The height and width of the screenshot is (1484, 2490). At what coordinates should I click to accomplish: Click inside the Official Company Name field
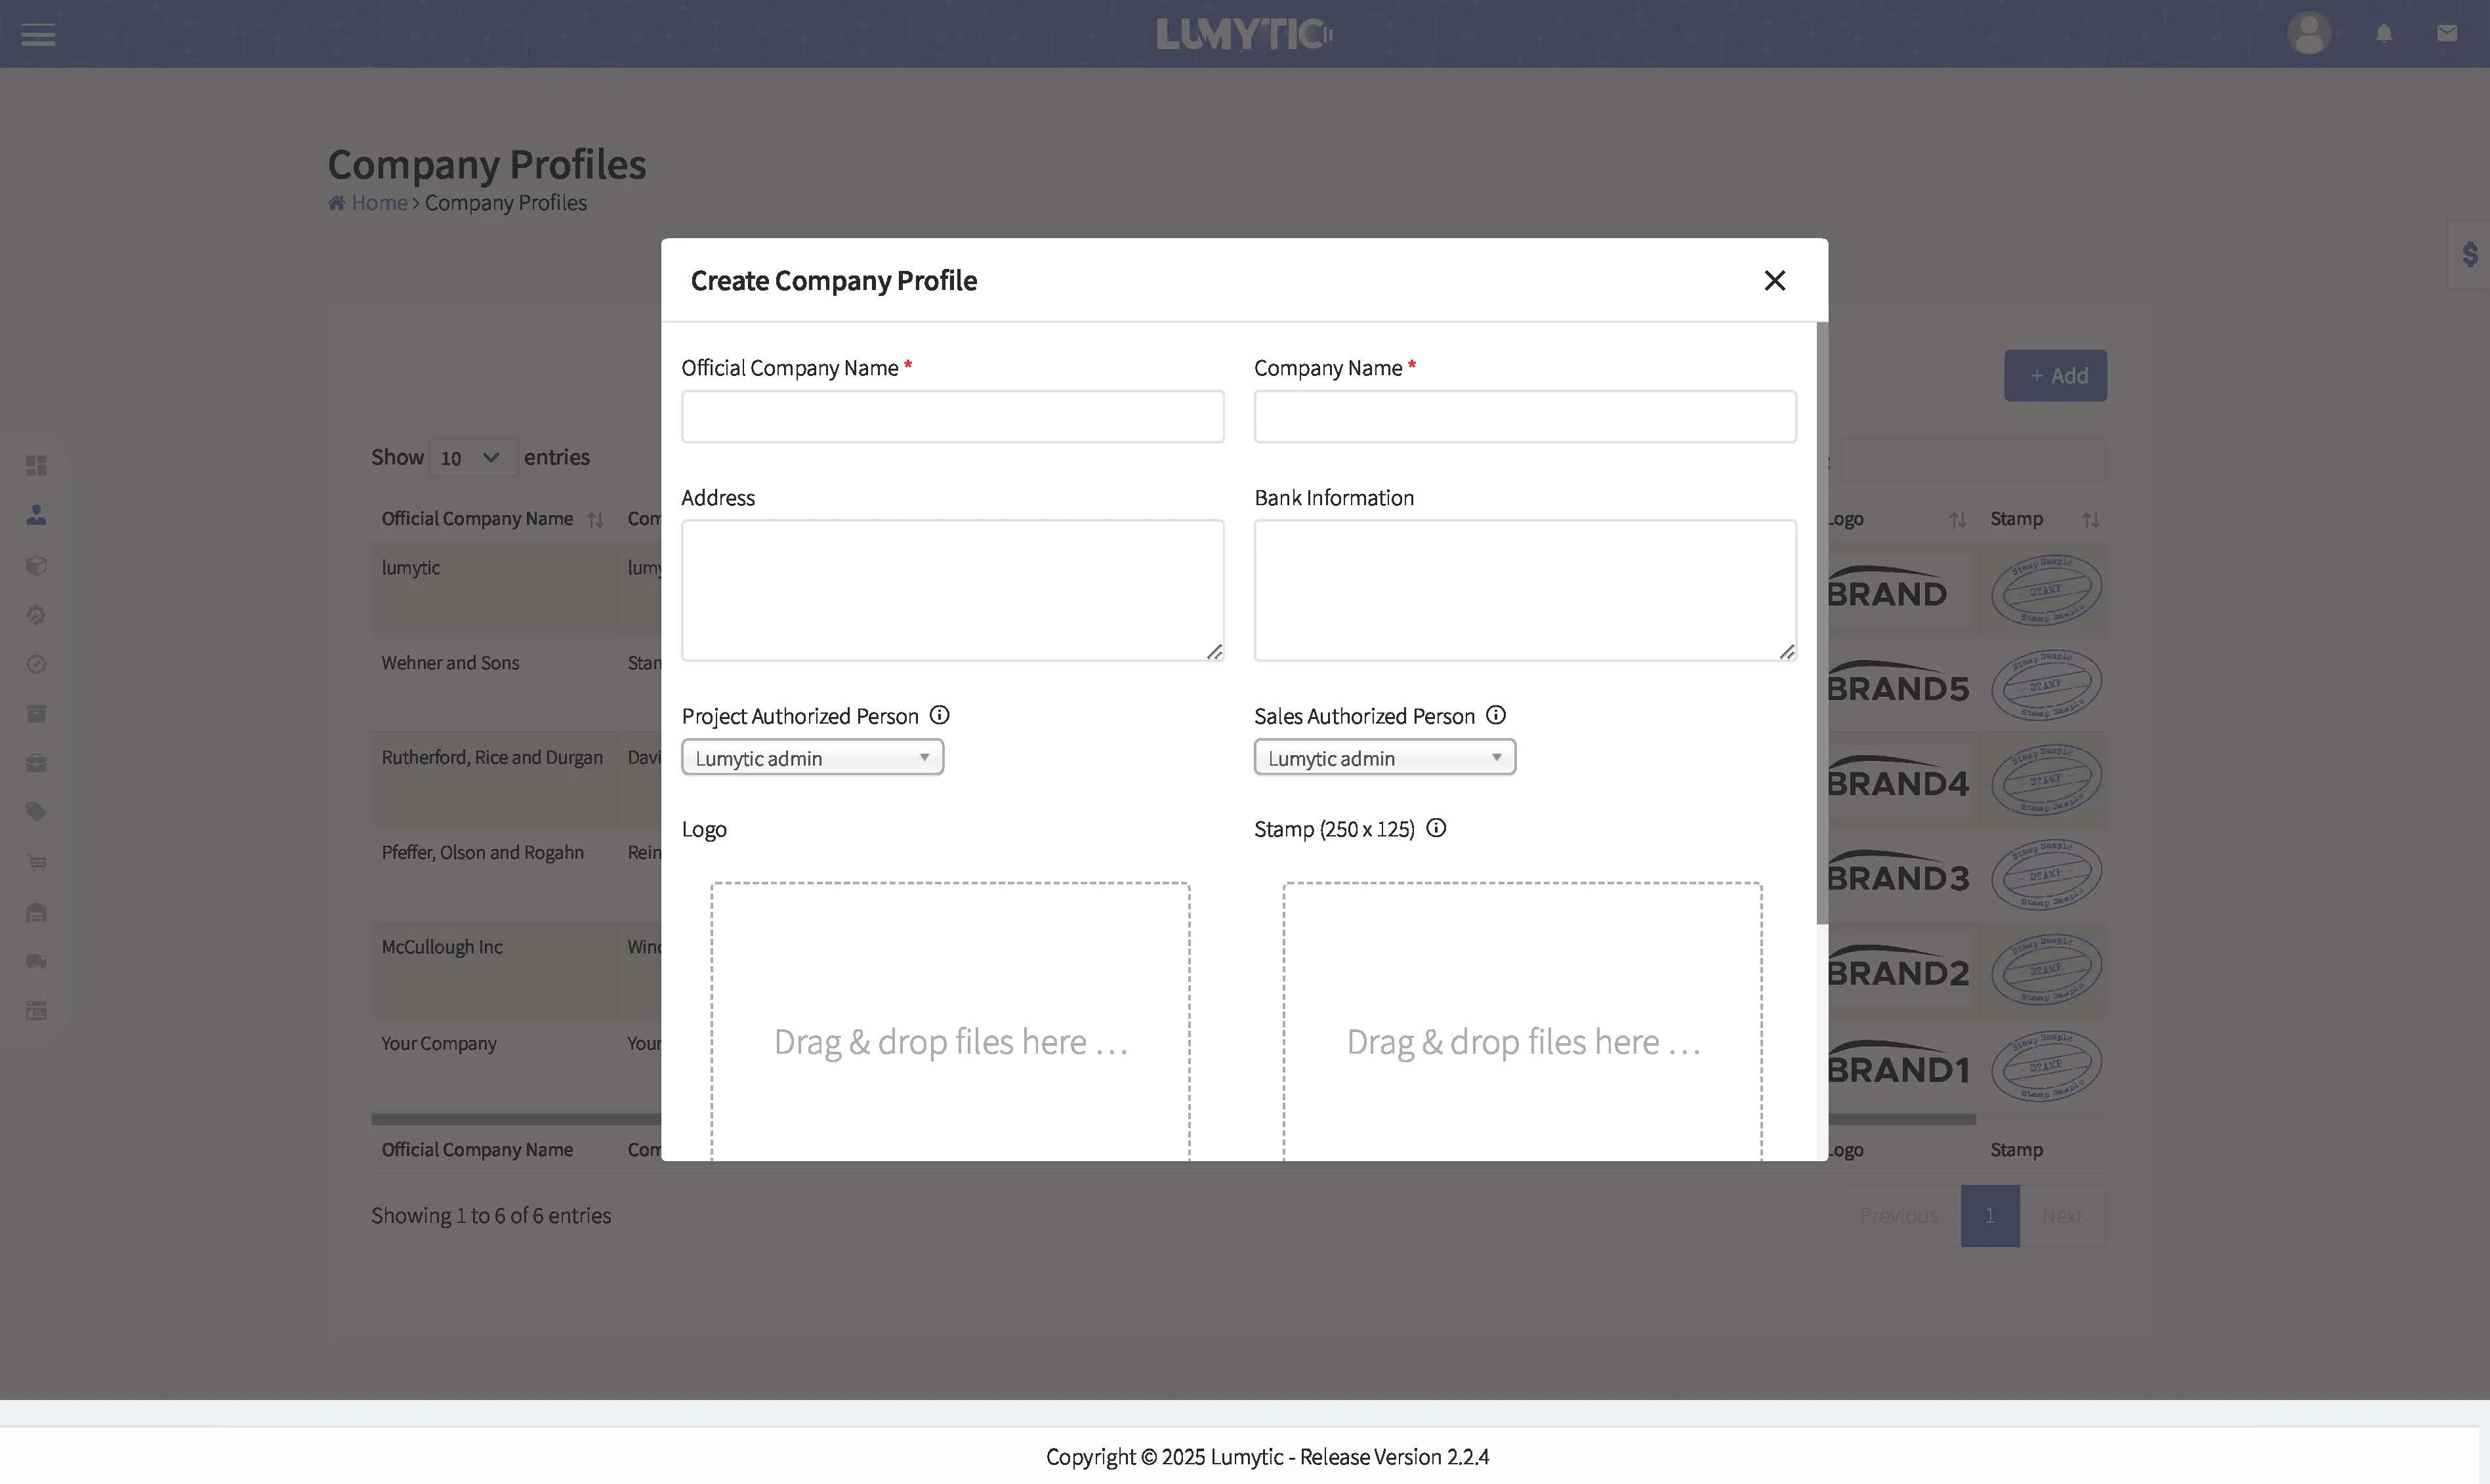tap(952, 416)
